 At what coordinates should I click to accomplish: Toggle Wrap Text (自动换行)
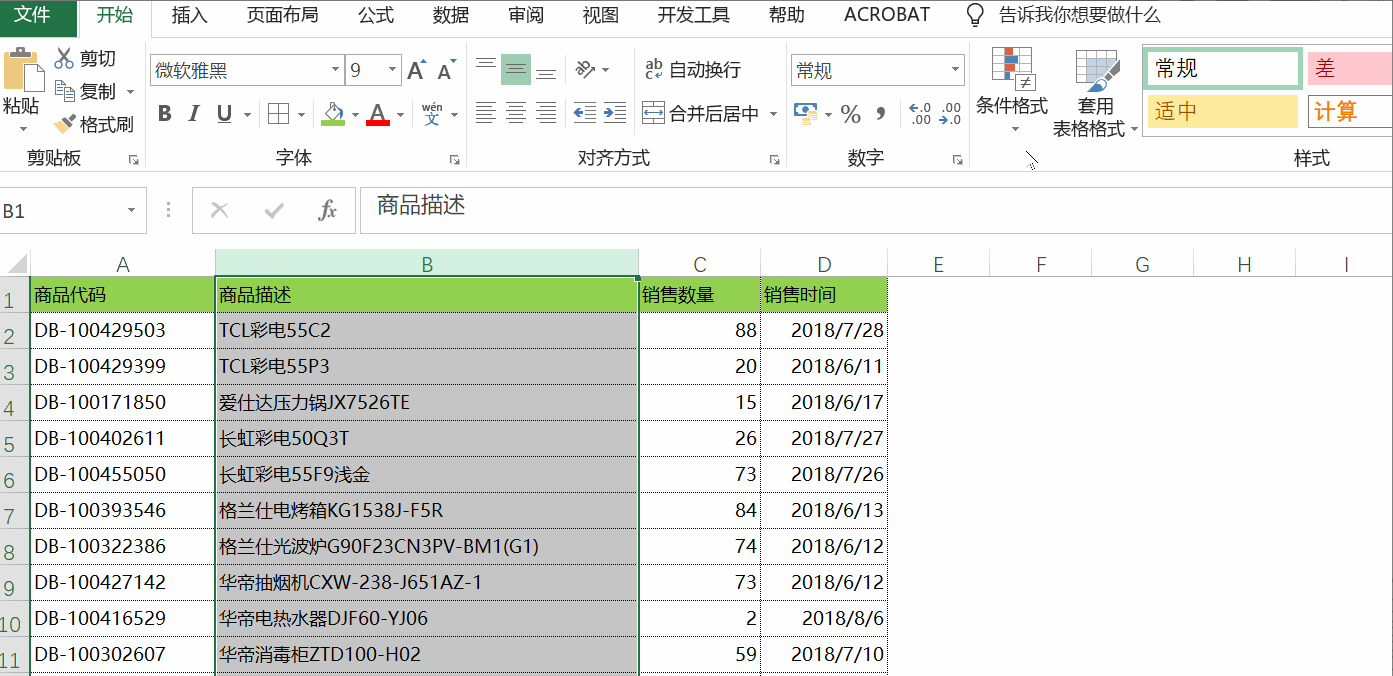click(693, 69)
